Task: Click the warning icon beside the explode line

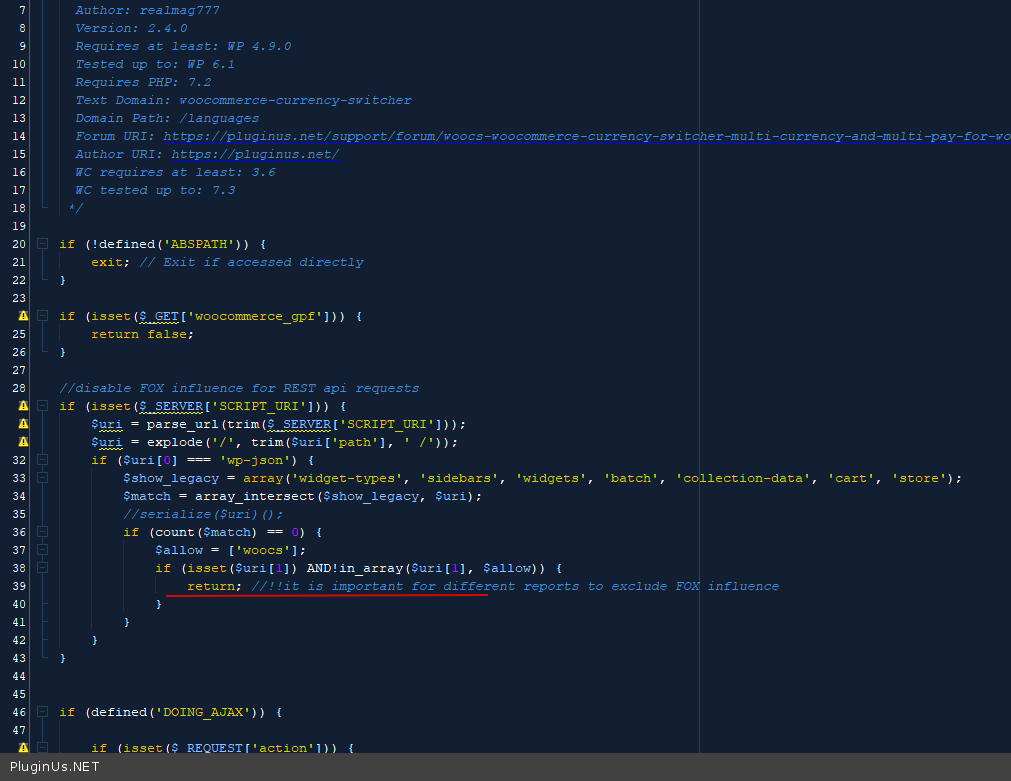Action: click(23, 442)
